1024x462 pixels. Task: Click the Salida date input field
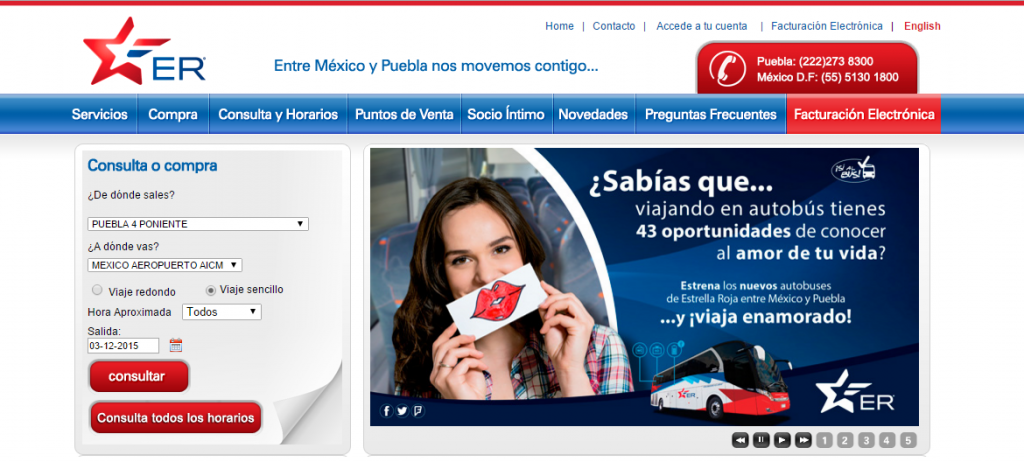pos(123,346)
